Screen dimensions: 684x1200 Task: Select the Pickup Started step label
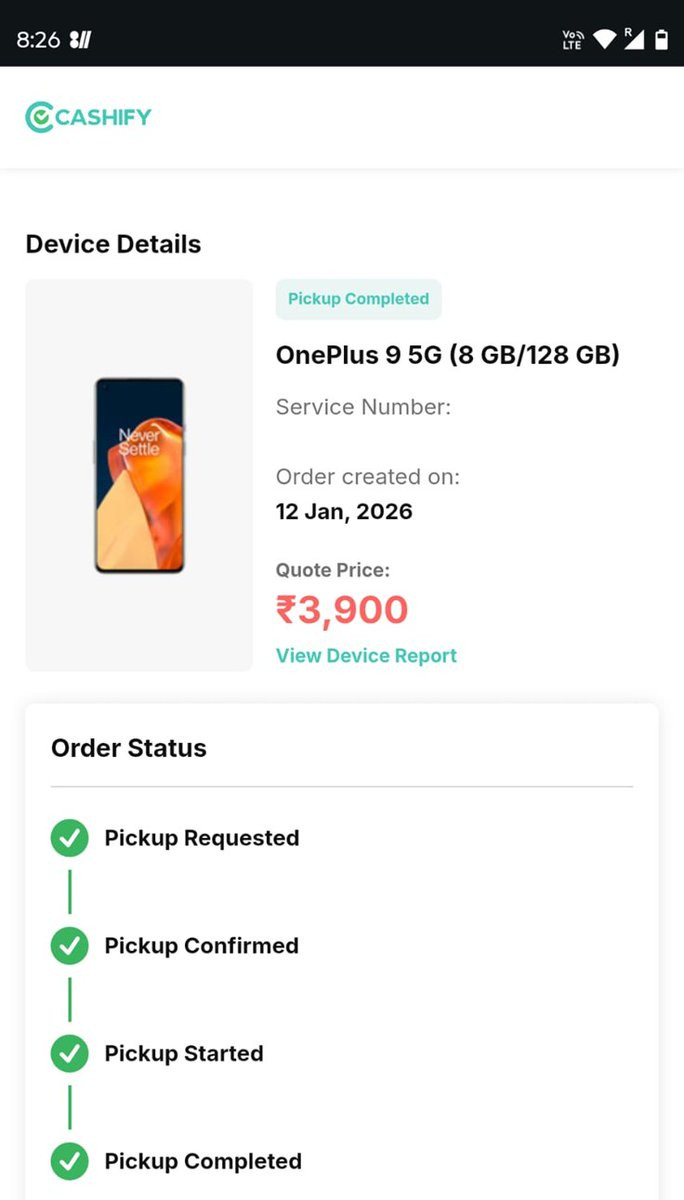pos(184,1054)
